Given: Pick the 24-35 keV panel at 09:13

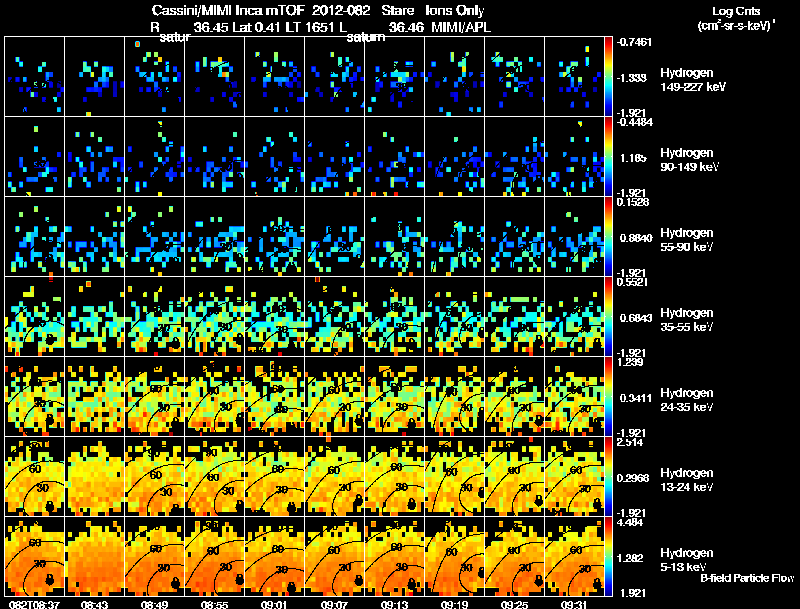Looking at the screenshot, I should pos(394,396).
